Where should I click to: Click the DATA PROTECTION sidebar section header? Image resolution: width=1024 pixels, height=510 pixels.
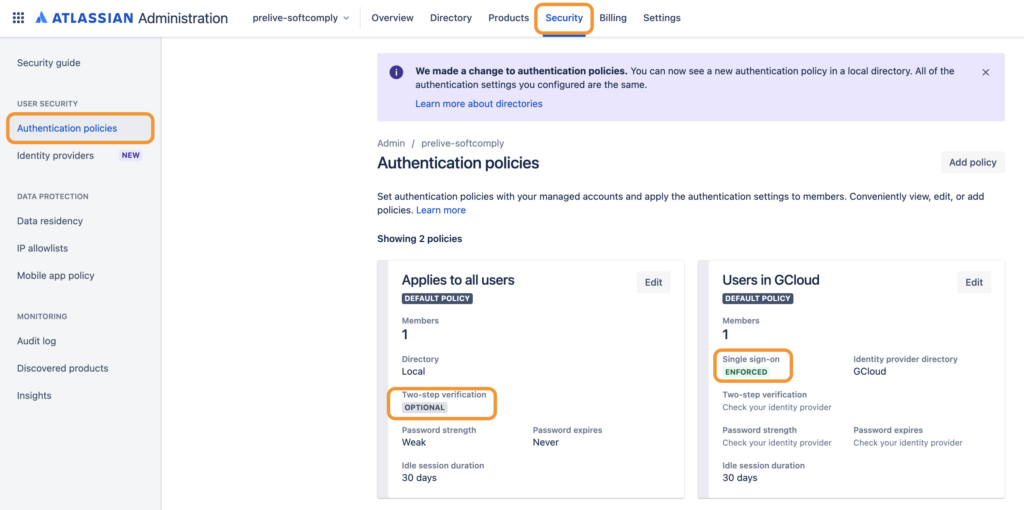[52, 197]
